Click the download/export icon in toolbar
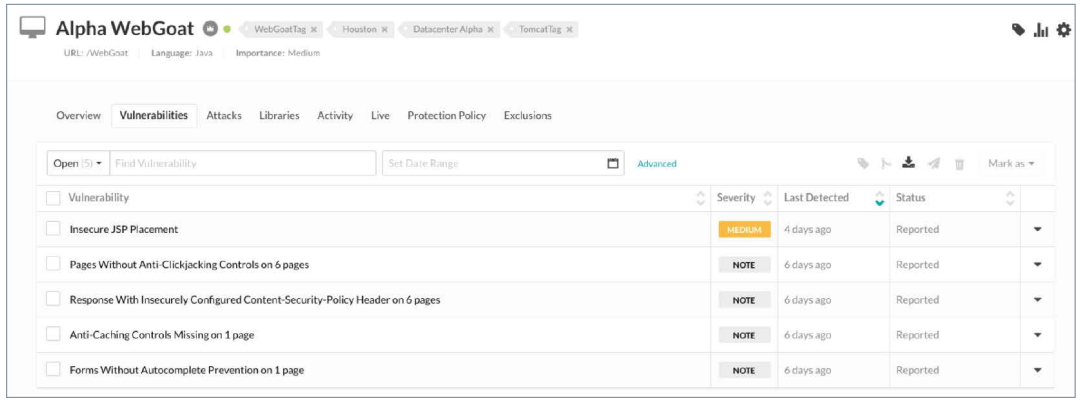Viewport: 1081px width, 404px height. 908,163
